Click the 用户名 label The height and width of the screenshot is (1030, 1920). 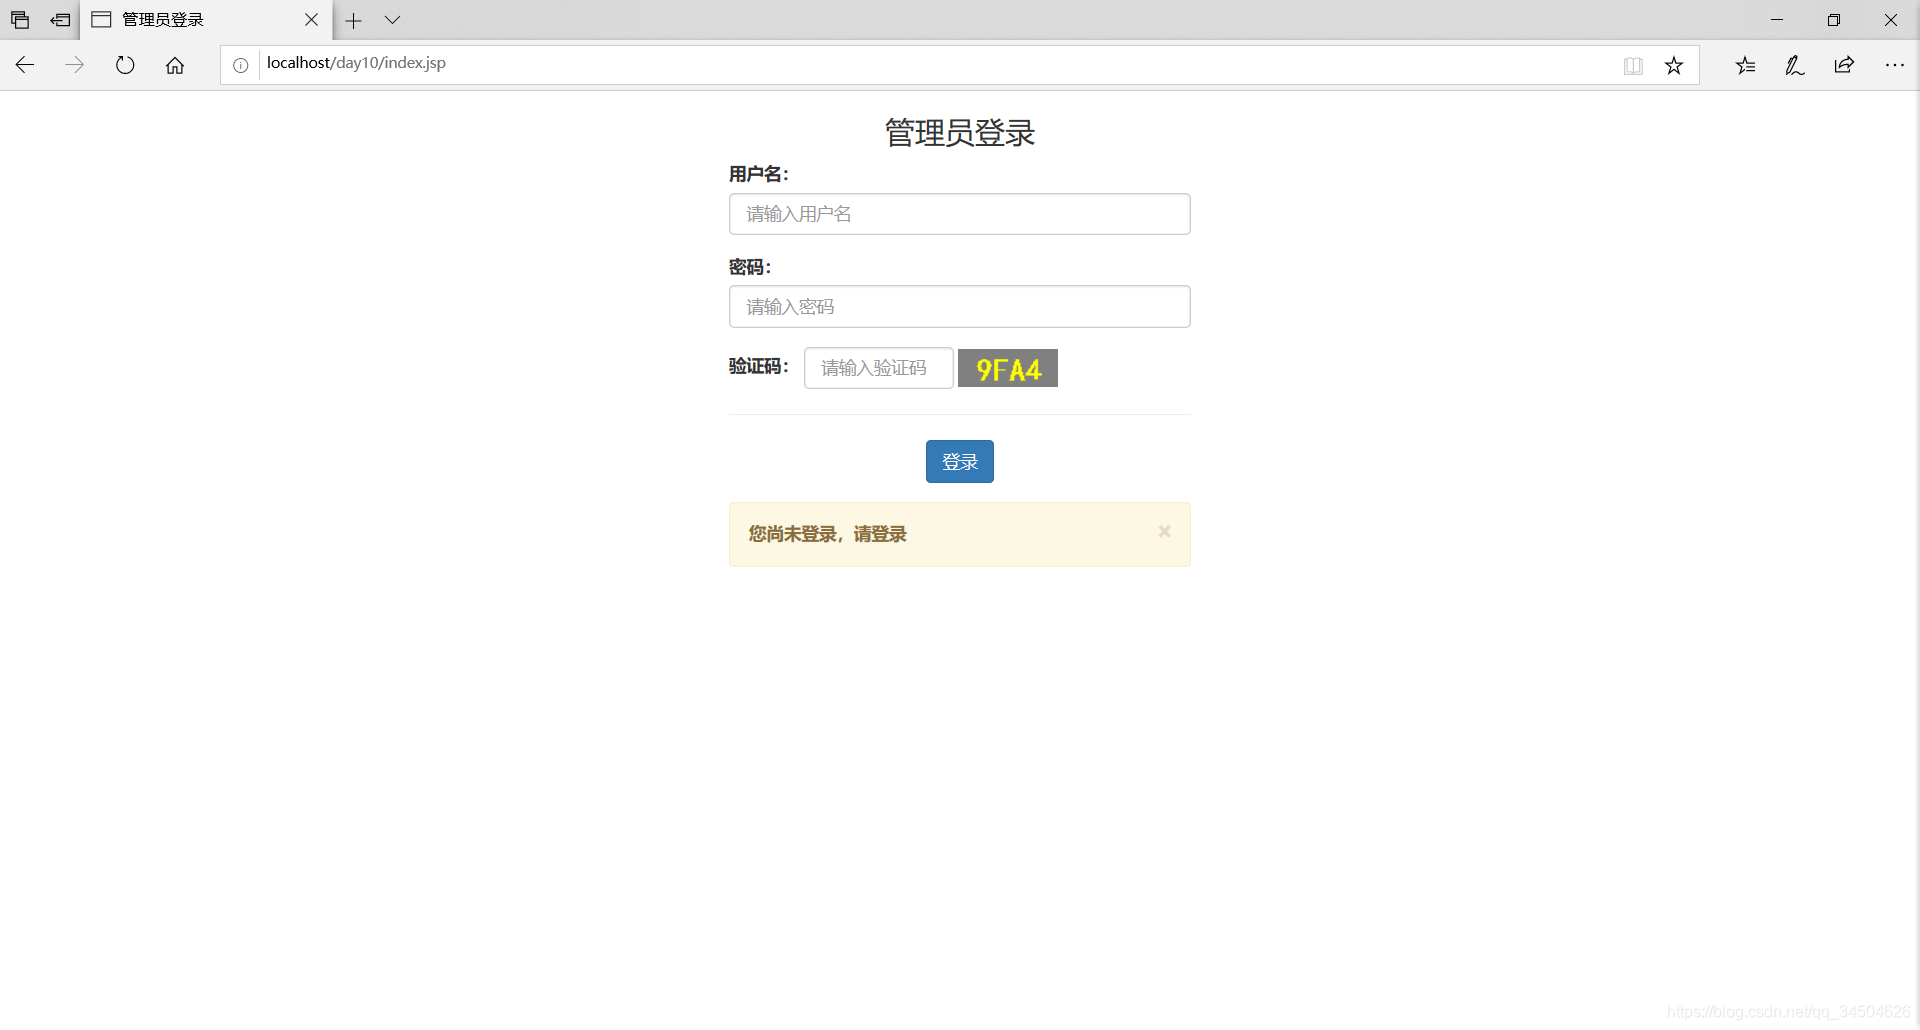(x=759, y=174)
